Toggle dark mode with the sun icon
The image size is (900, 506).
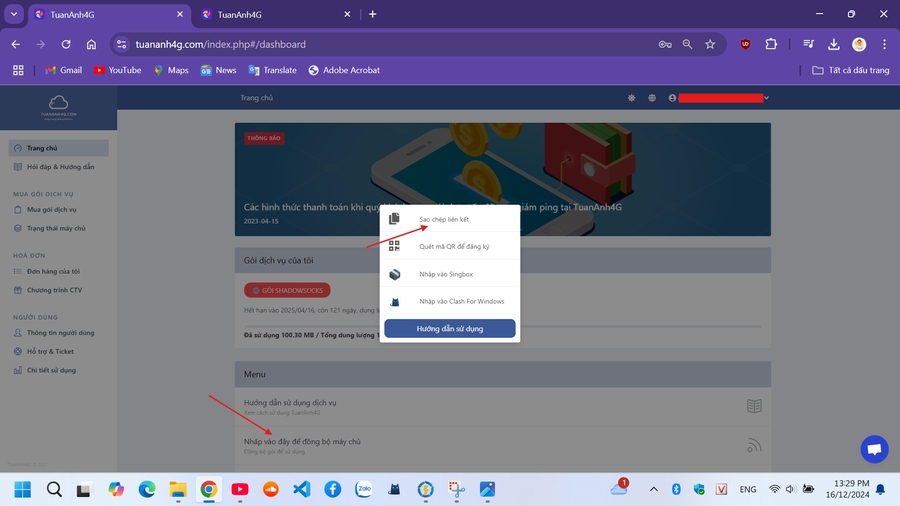click(631, 98)
